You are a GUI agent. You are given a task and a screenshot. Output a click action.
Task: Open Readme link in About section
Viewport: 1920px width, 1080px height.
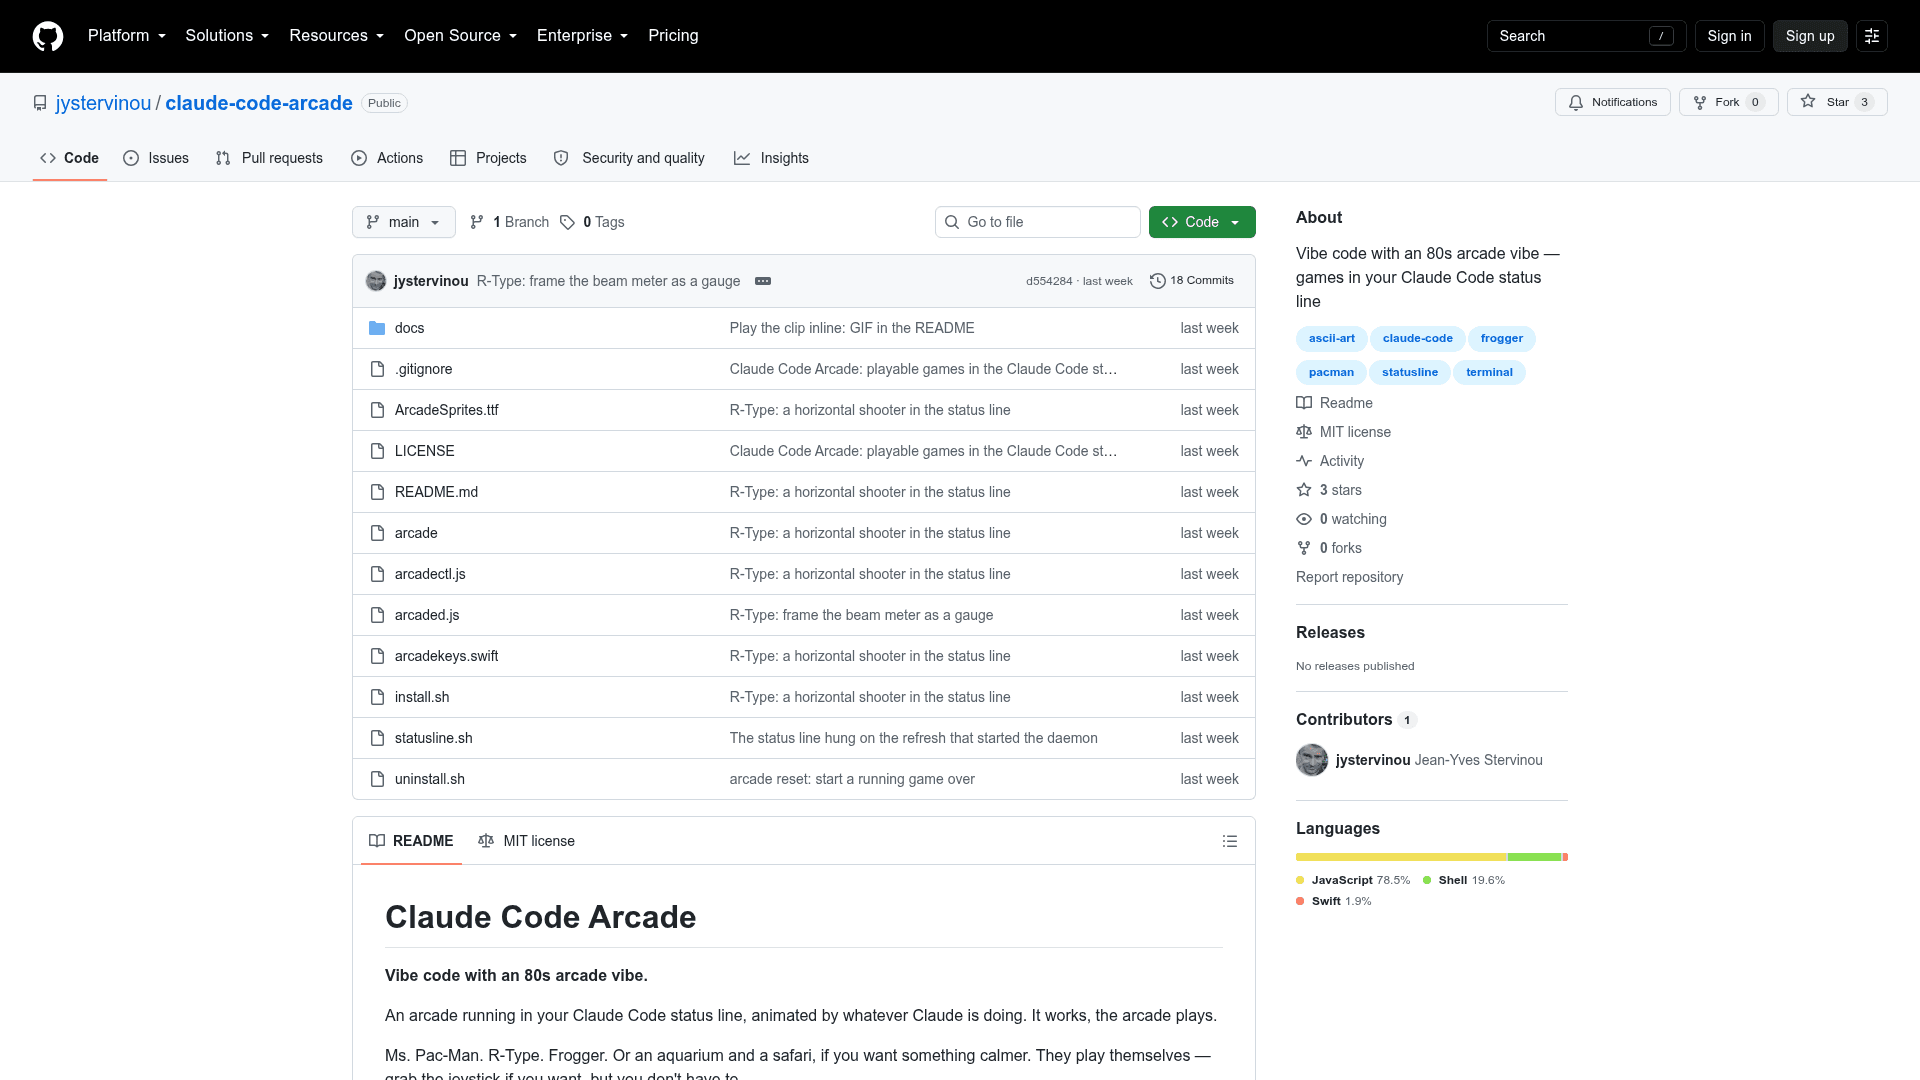1334,403
